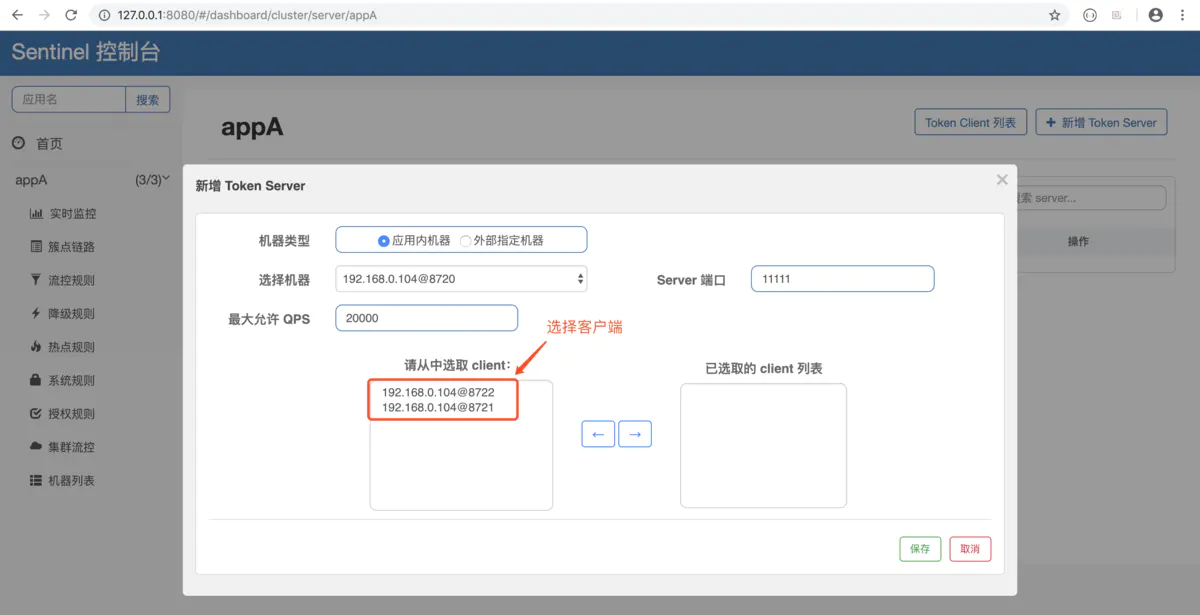Screen dimensions: 1200x615
Task: Go back in browser history
Action: (17, 15)
